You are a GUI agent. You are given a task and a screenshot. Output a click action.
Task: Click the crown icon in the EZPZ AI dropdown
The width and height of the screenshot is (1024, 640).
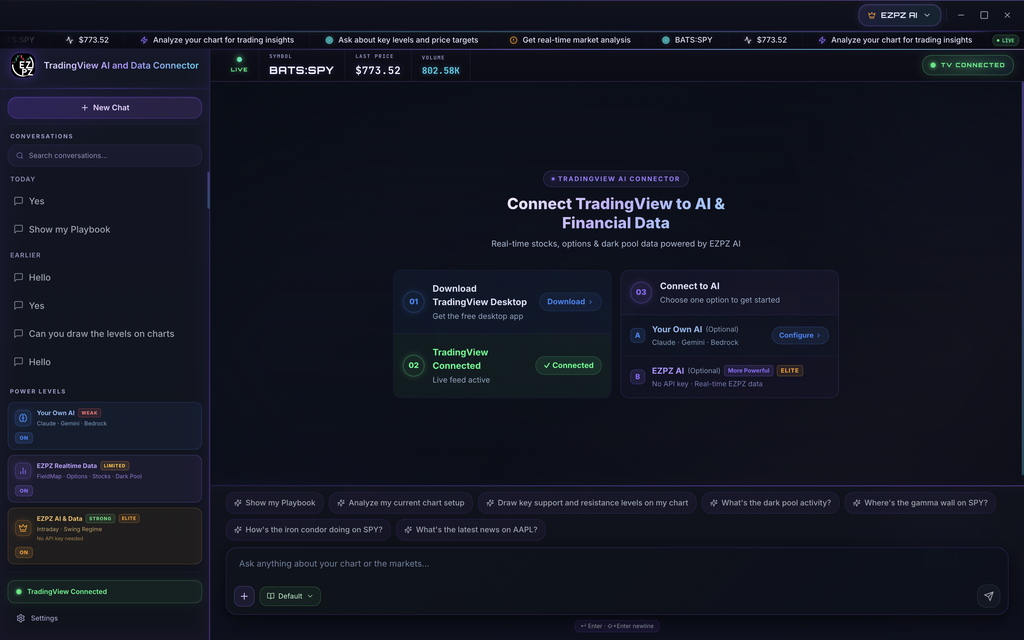(871, 15)
